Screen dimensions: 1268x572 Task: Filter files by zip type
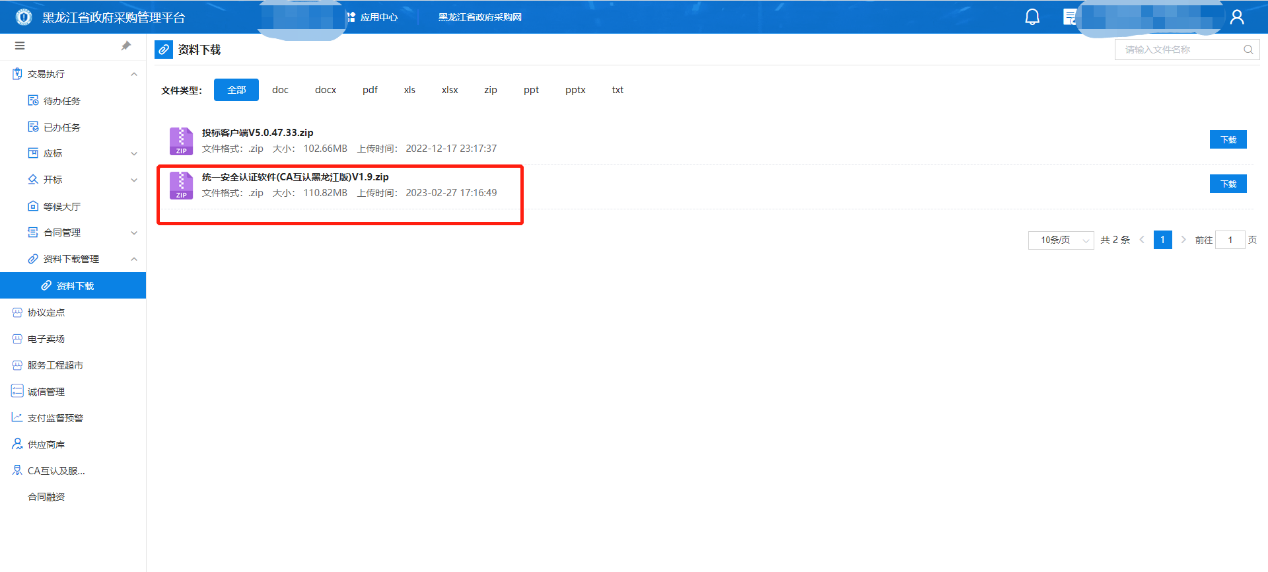coord(491,90)
